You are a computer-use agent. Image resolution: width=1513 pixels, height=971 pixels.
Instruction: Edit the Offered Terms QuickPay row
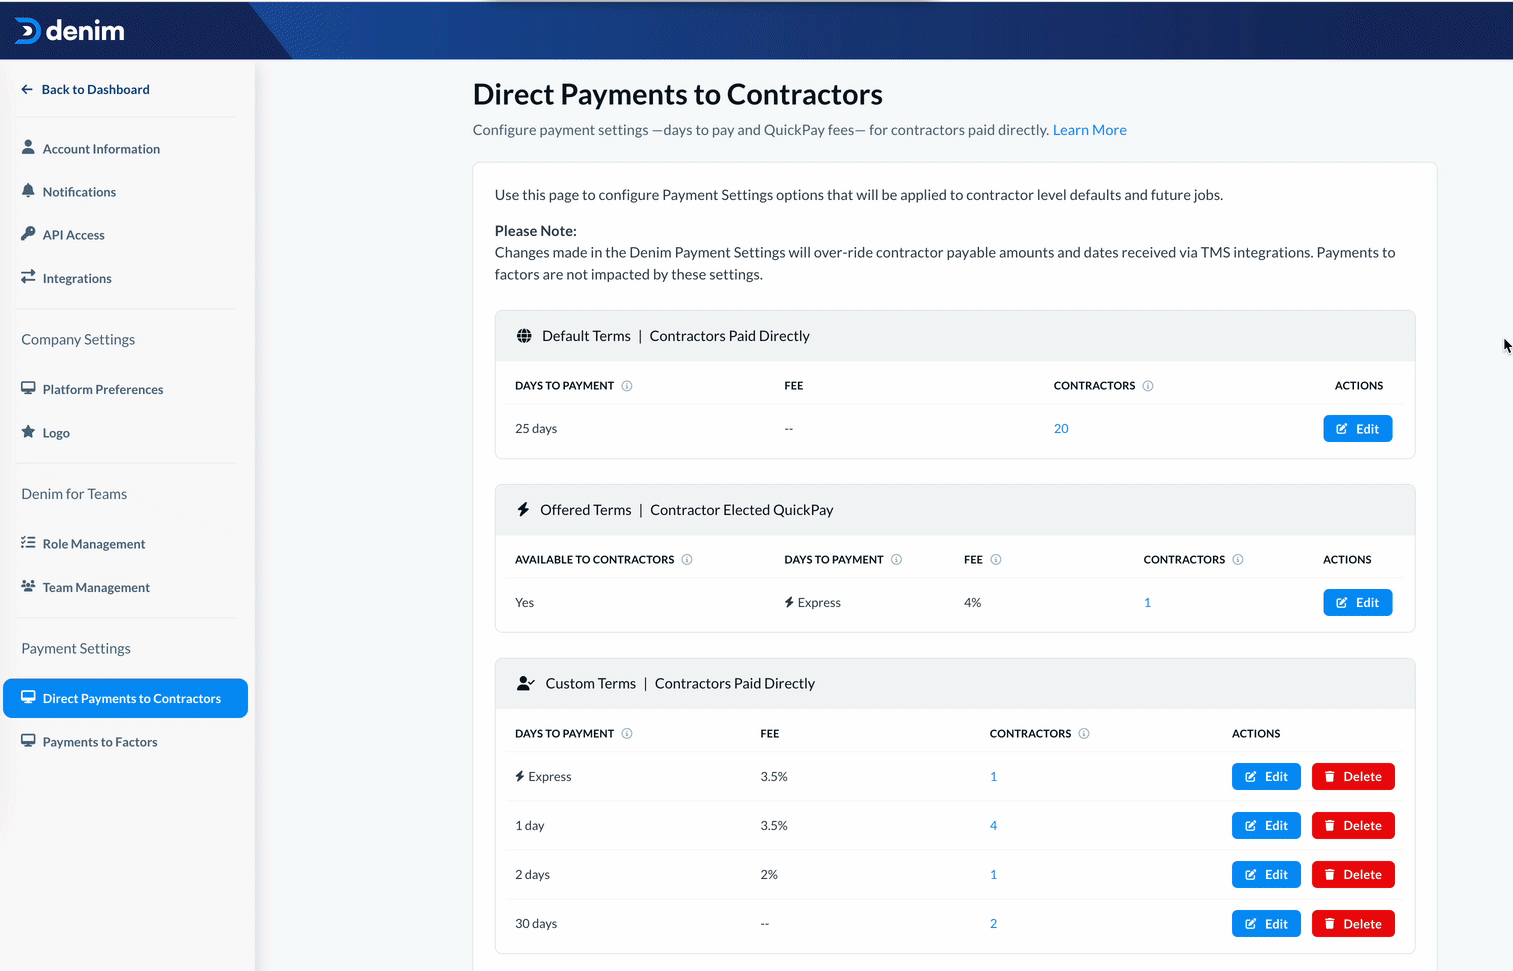coord(1357,603)
